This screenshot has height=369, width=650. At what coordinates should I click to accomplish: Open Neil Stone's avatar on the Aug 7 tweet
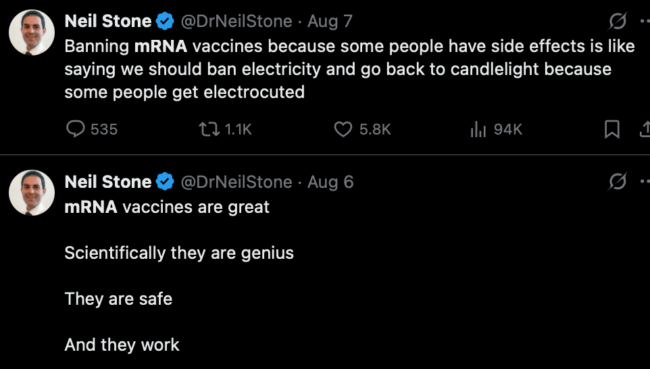pos(32,32)
